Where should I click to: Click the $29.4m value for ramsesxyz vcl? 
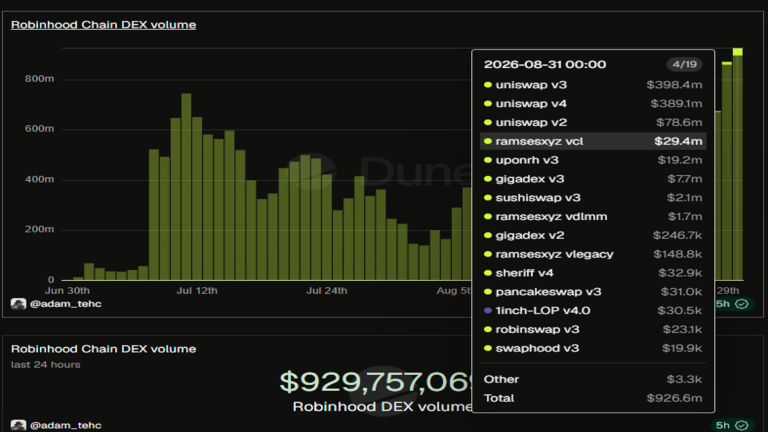(x=678, y=141)
